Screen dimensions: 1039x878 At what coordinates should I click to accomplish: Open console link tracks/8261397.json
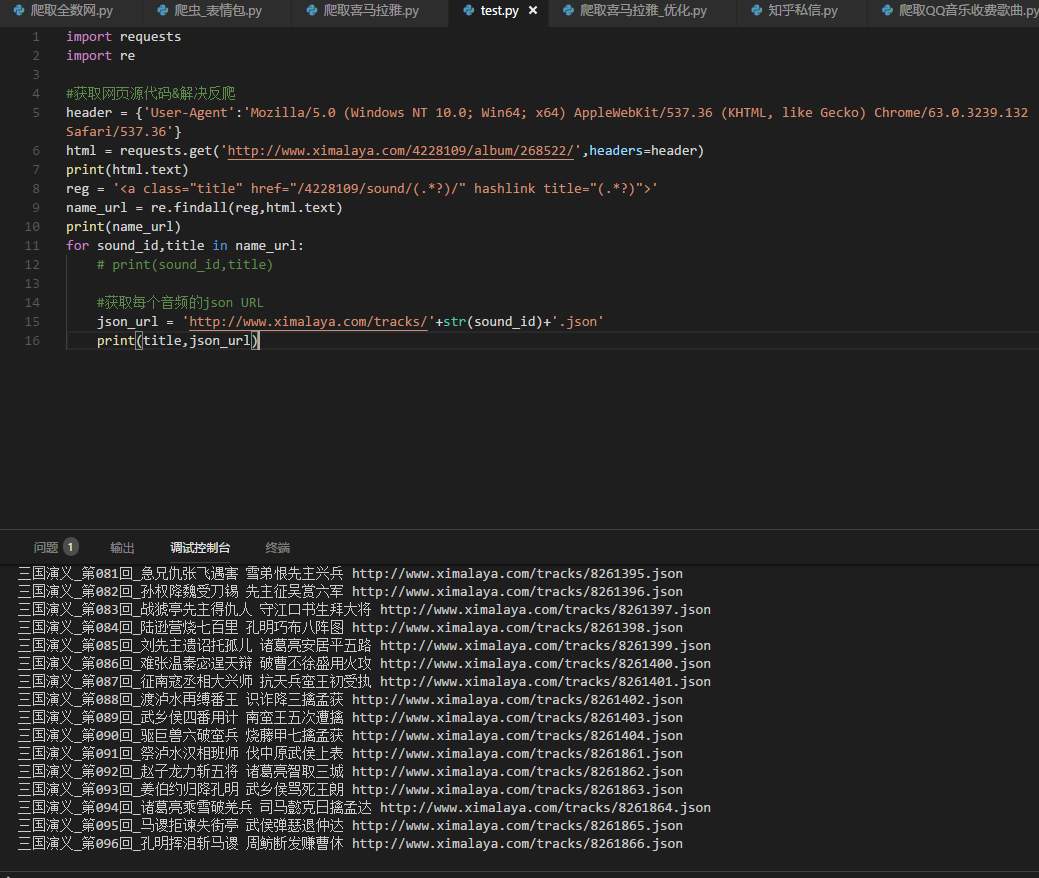[545, 610]
